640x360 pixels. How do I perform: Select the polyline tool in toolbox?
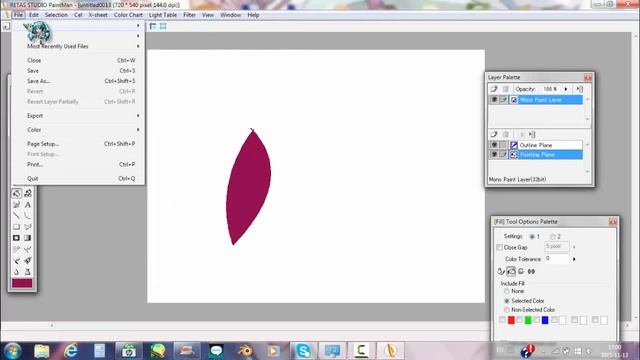[x=28, y=227]
